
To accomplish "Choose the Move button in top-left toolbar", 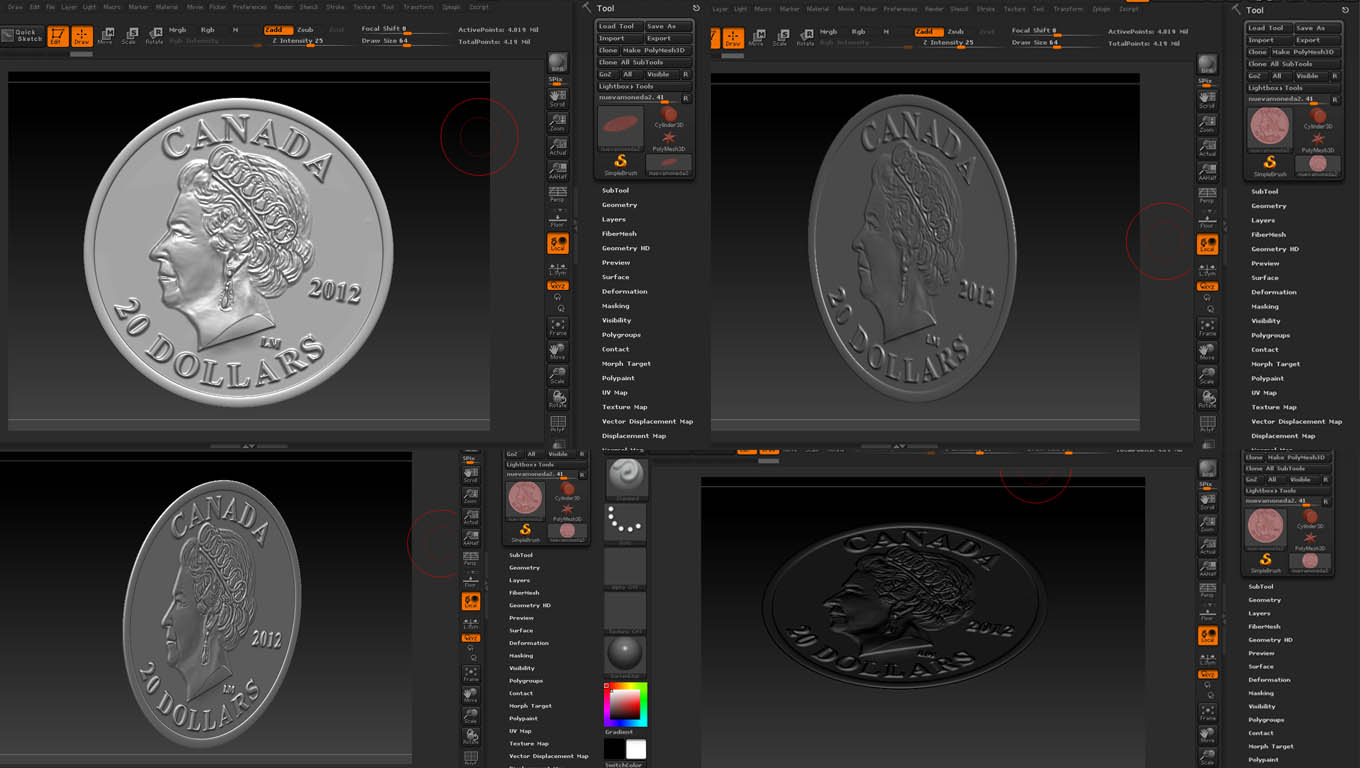I will click(105, 37).
